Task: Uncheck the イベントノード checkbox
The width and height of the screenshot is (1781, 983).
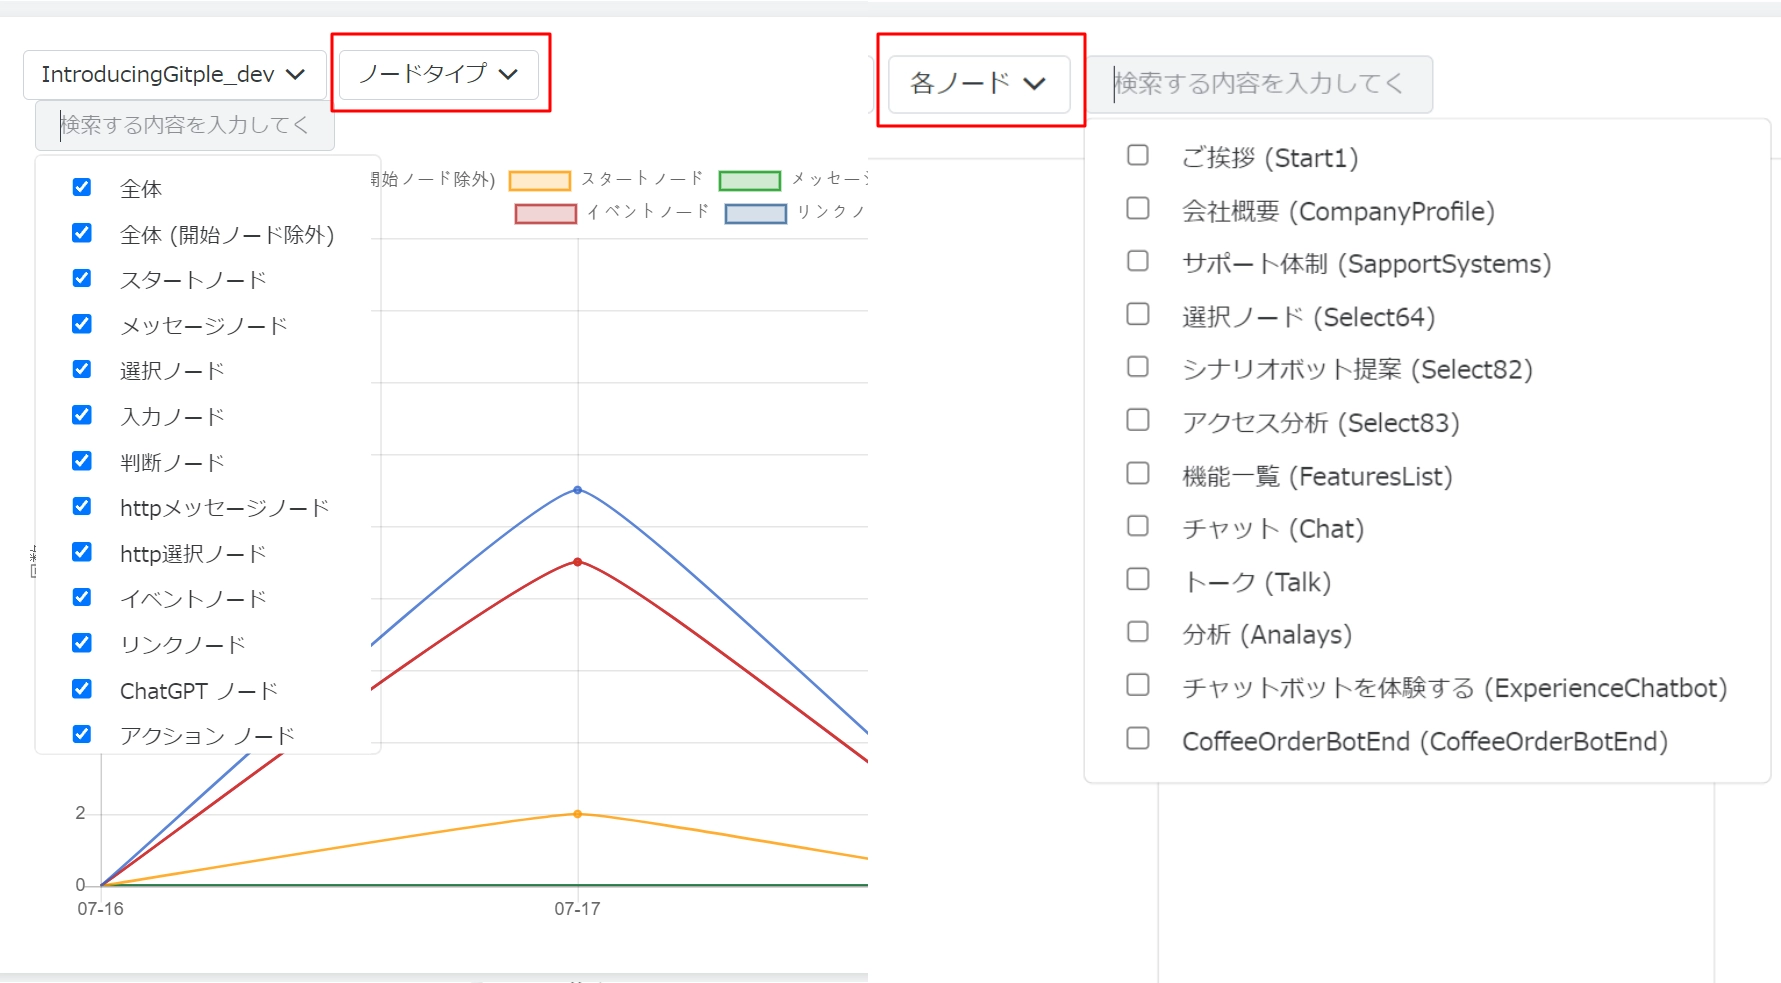Action: 82,597
